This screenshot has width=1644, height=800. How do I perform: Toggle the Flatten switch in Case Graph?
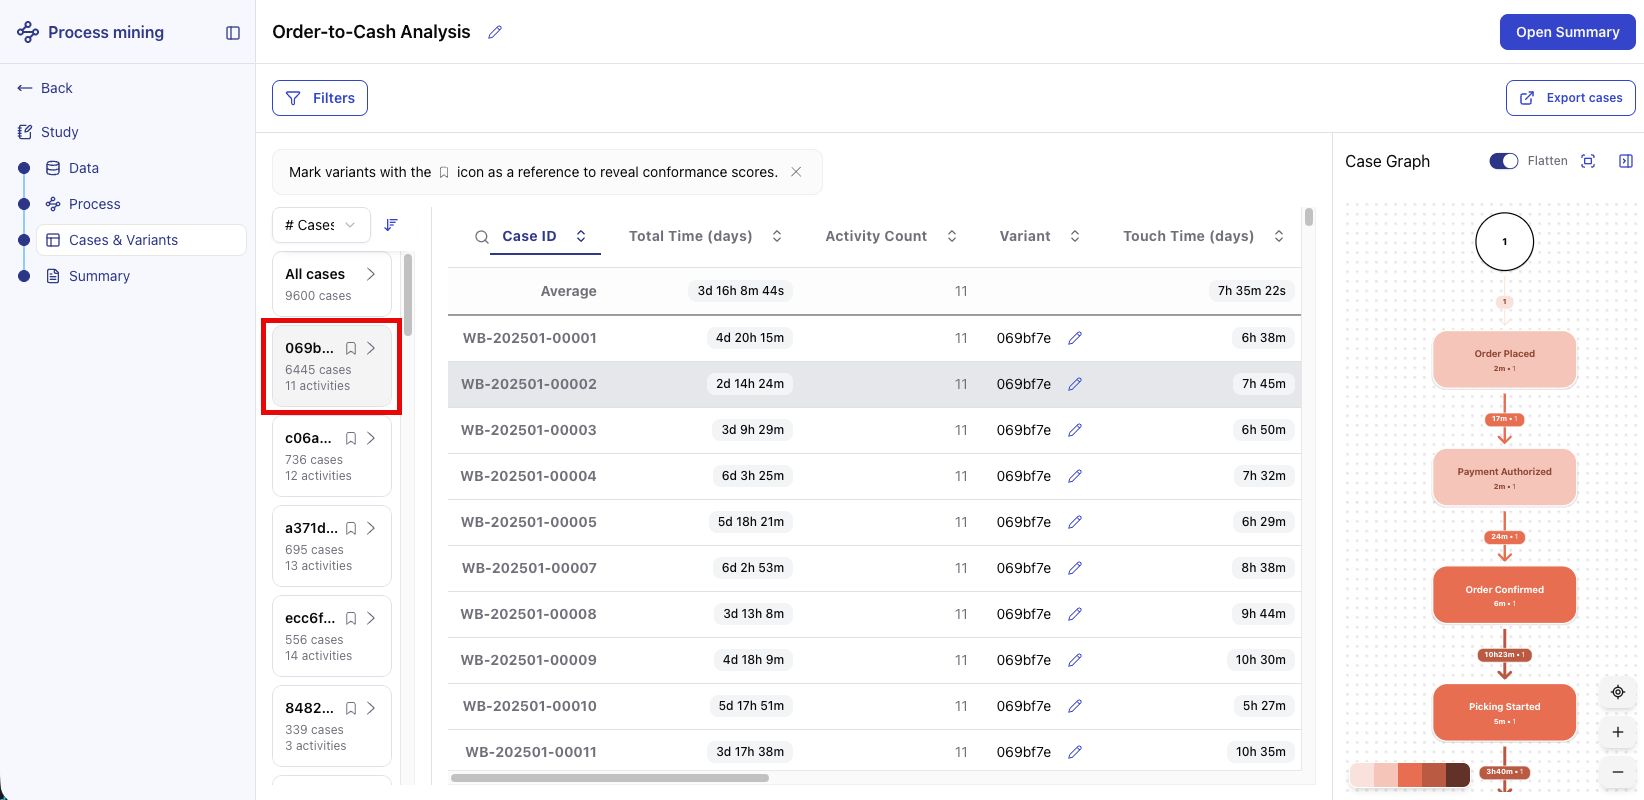1504,161
